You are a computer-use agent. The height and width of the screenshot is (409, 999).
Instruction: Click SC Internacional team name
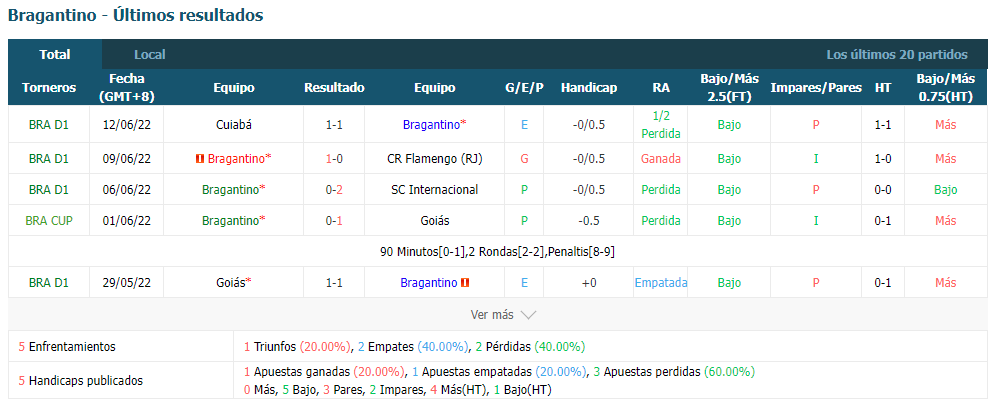point(435,190)
